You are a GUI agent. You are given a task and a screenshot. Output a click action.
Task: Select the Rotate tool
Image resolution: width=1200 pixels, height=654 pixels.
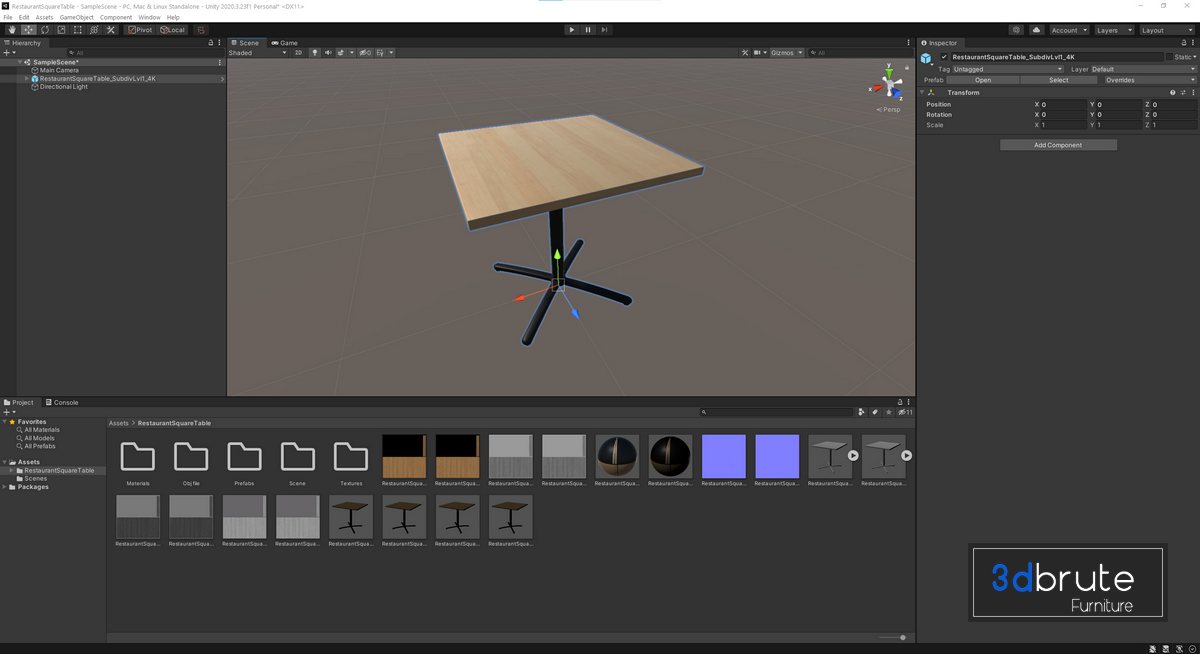pyautogui.click(x=45, y=30)
